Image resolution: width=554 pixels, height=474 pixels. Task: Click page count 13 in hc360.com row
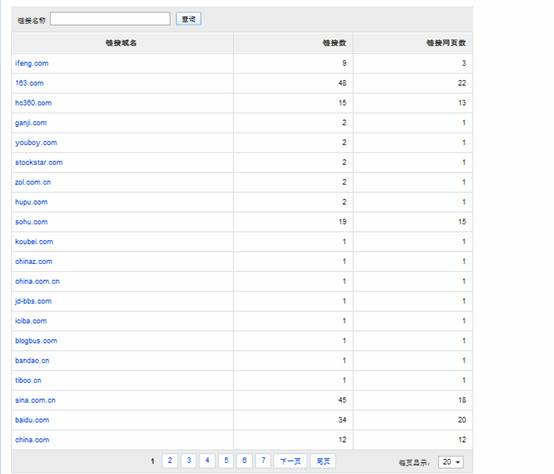coord(462,103)
